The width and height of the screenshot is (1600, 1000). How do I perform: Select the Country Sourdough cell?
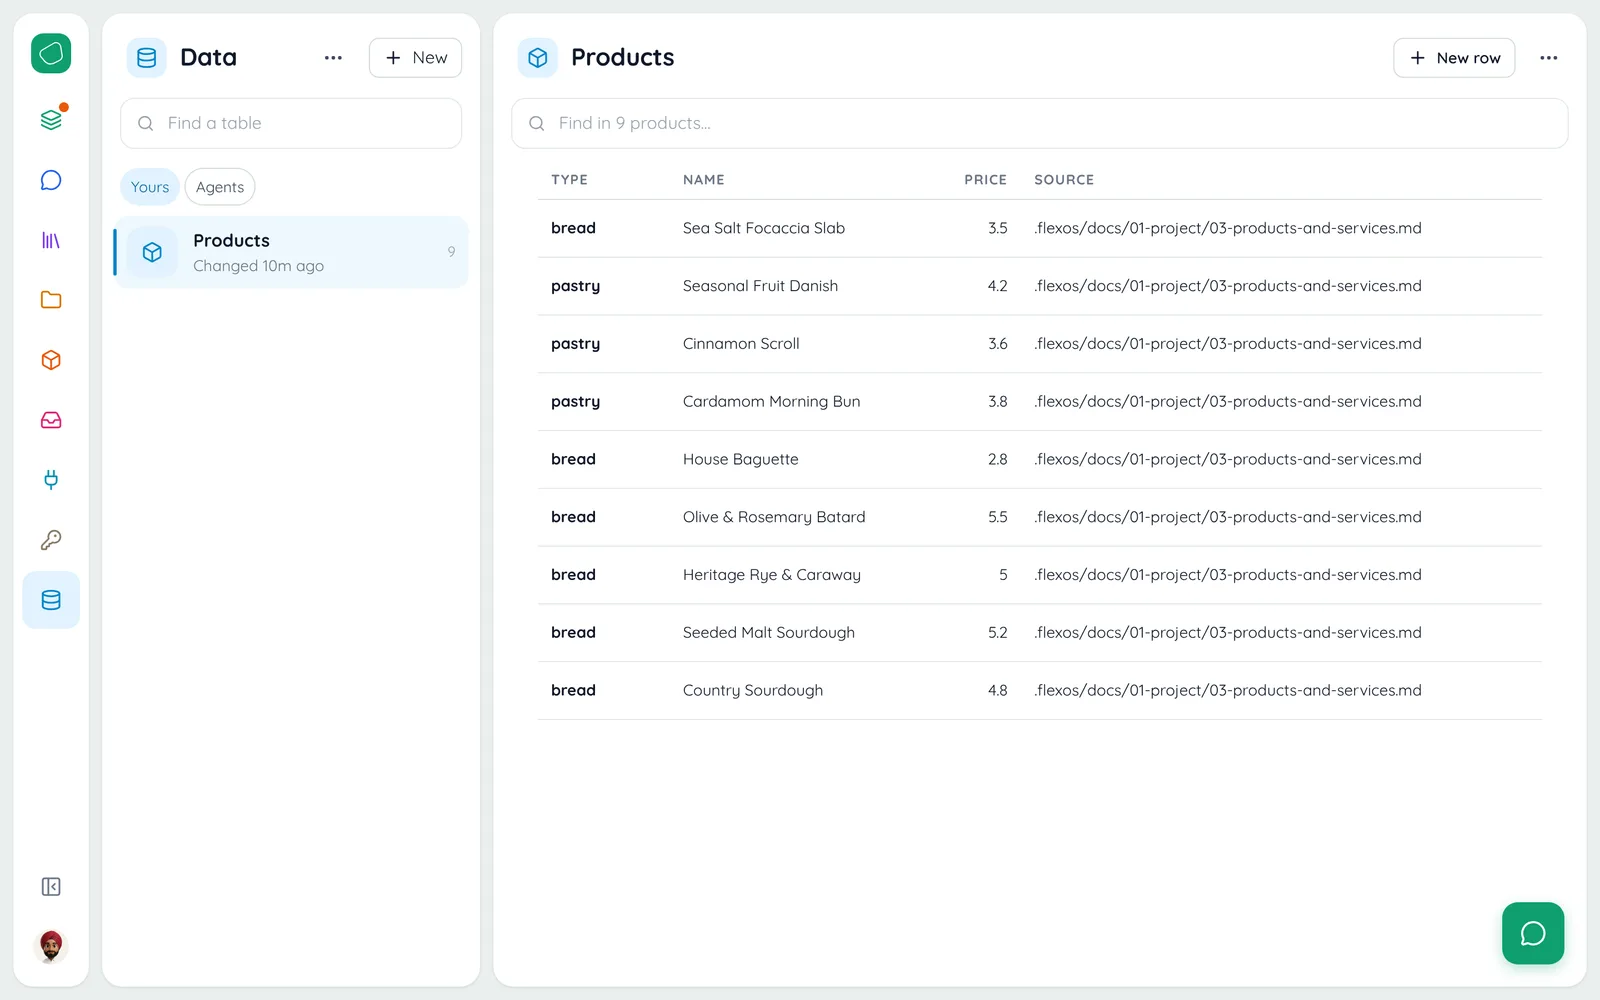click(753, 691)
